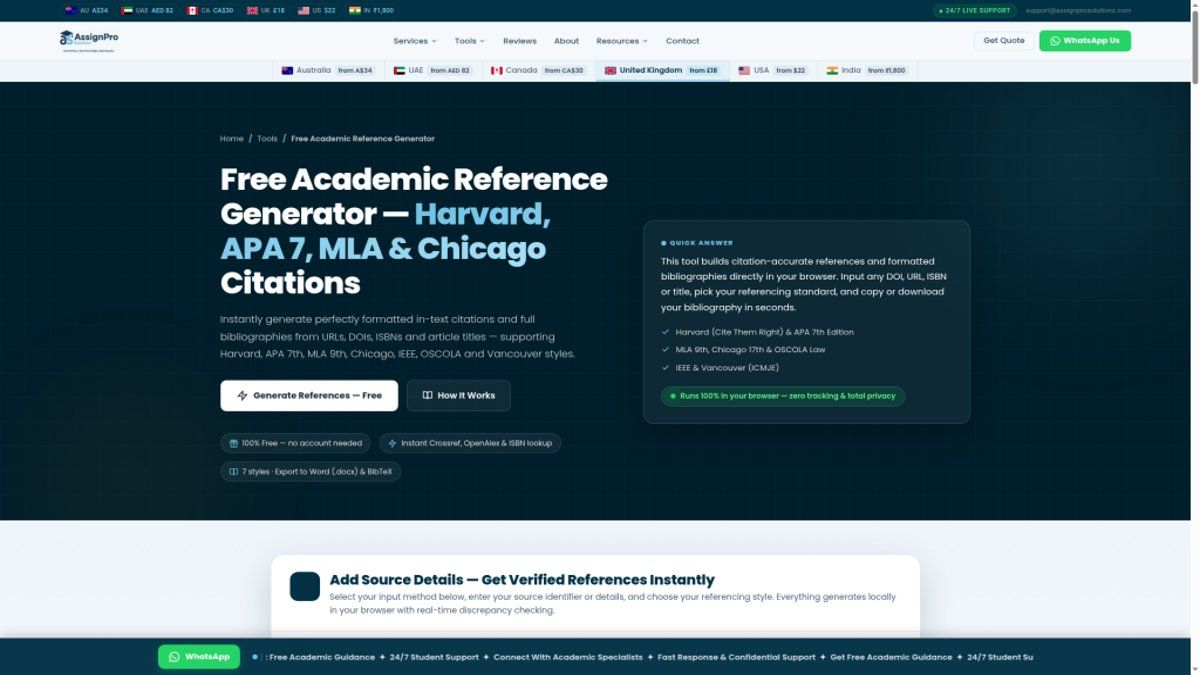Open the Reviews page
Screen dimensions: 1200x675
[x=519, y=41]
